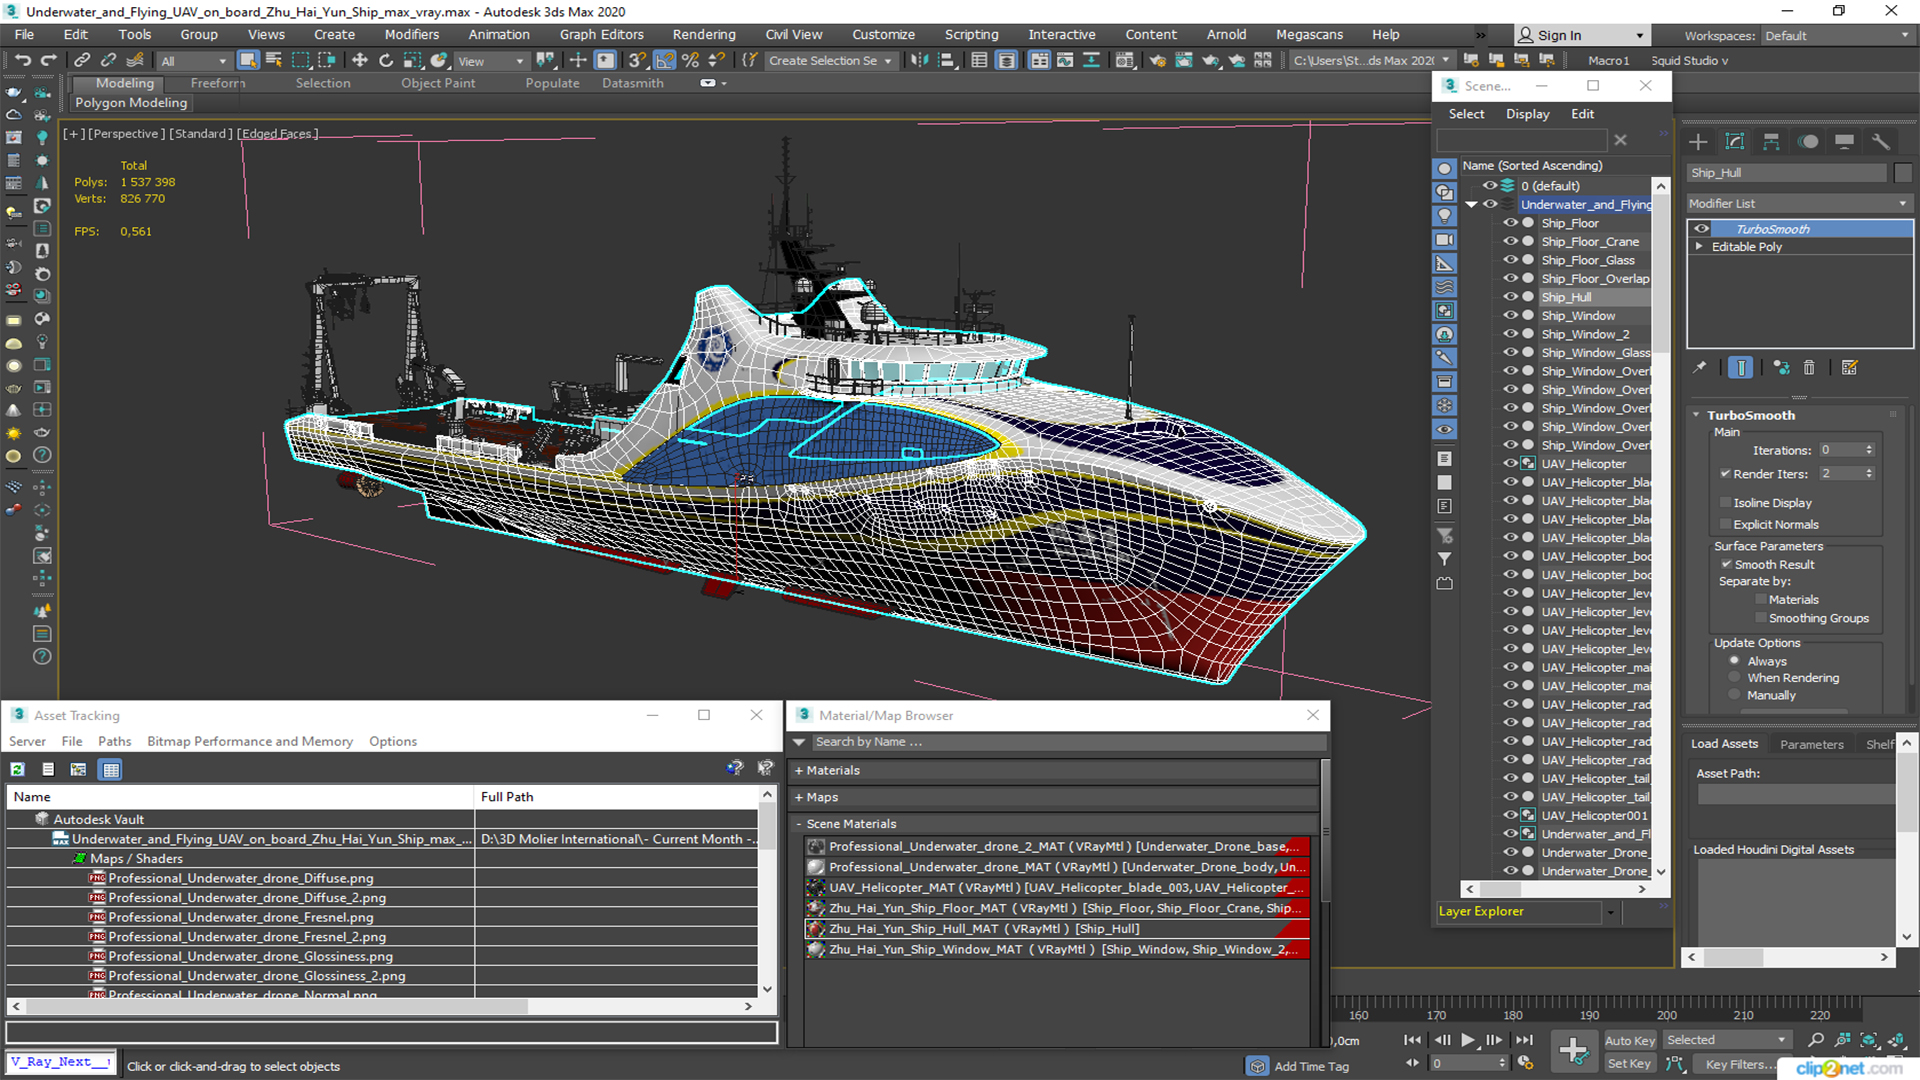
Task: Click the Sign In button
Action: [x=1581, y=35]
